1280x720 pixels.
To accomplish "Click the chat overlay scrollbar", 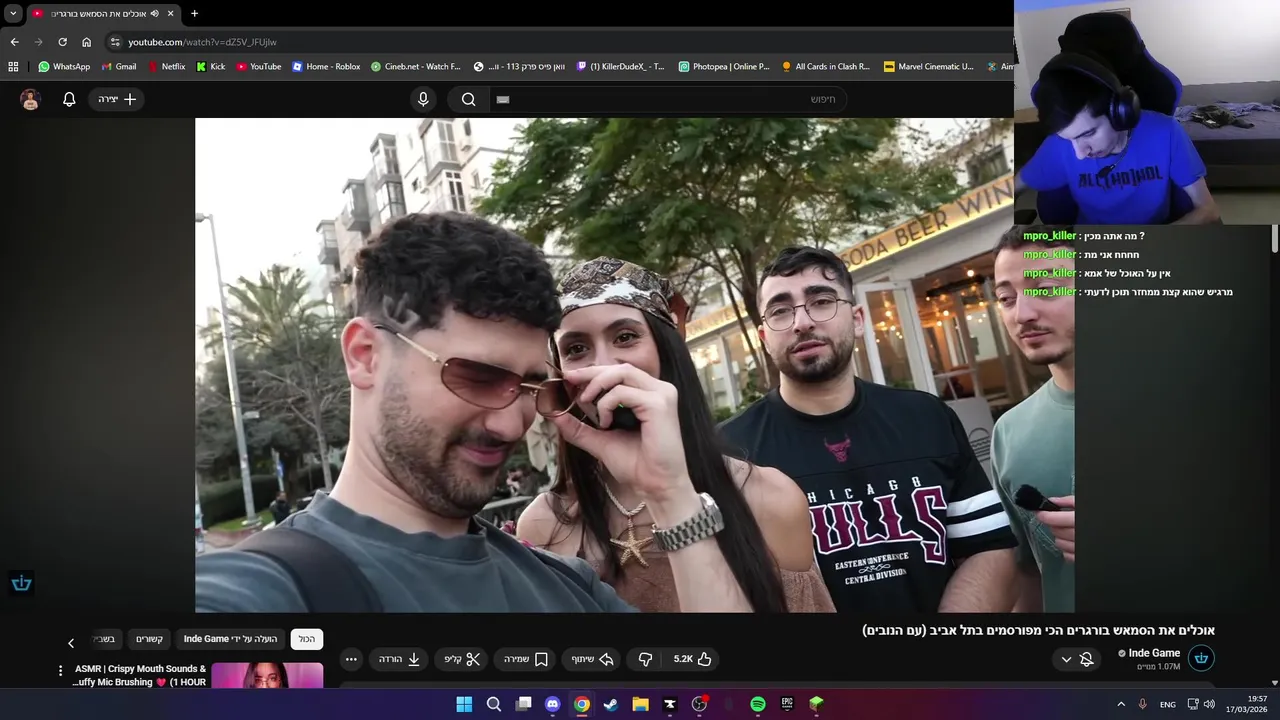I will pos(1275,239).
